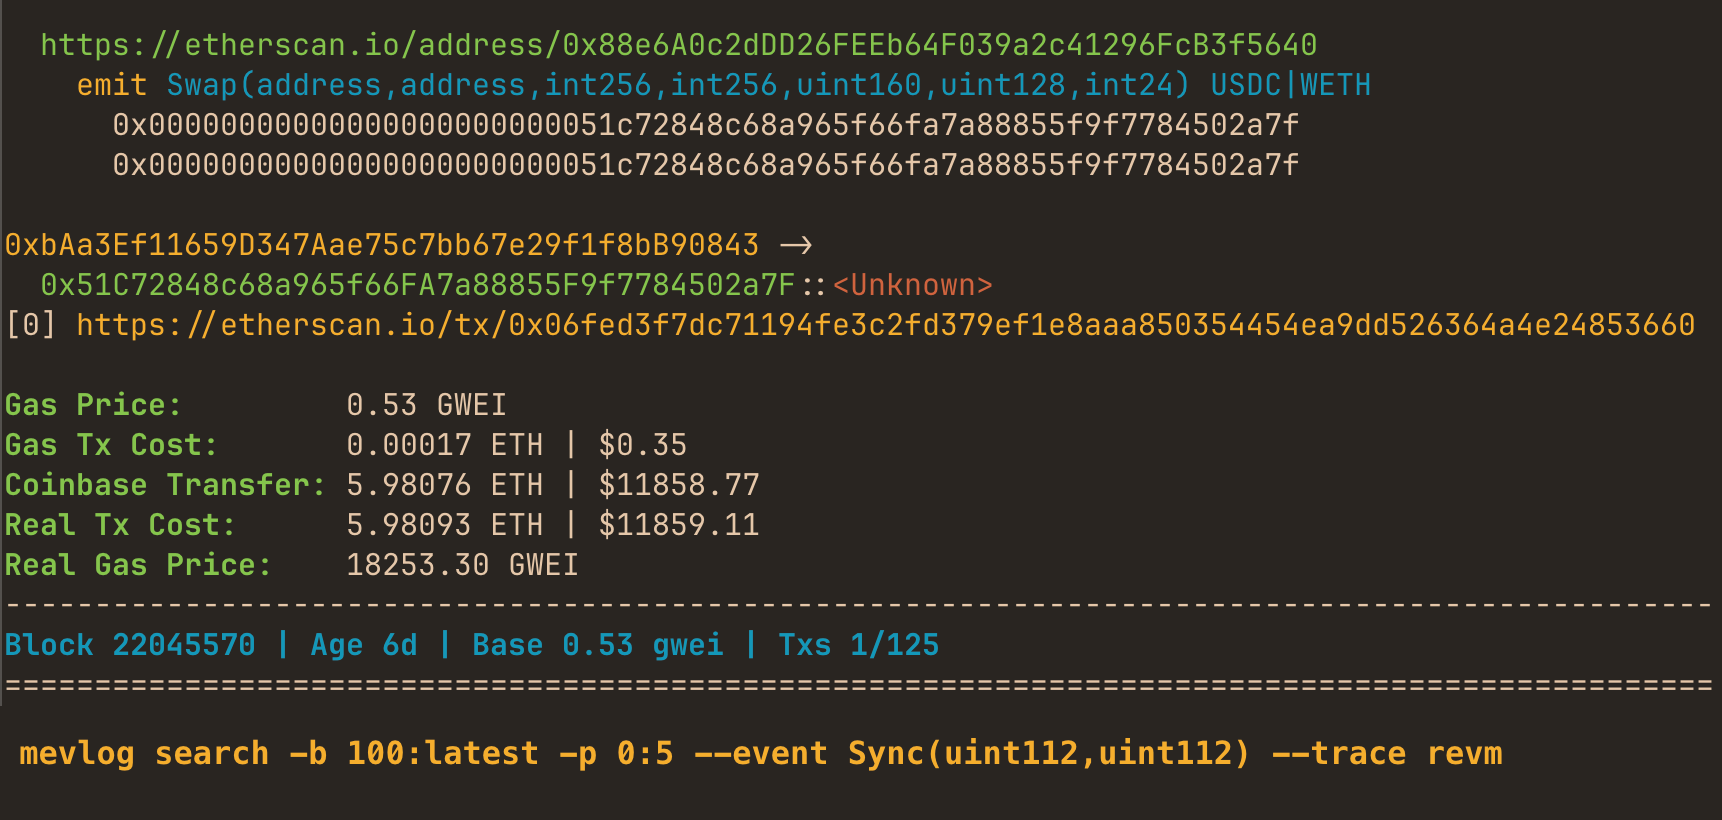Click the second Swap topic hex value
This screenshot has width=1722, height=820.
(705, 165)
